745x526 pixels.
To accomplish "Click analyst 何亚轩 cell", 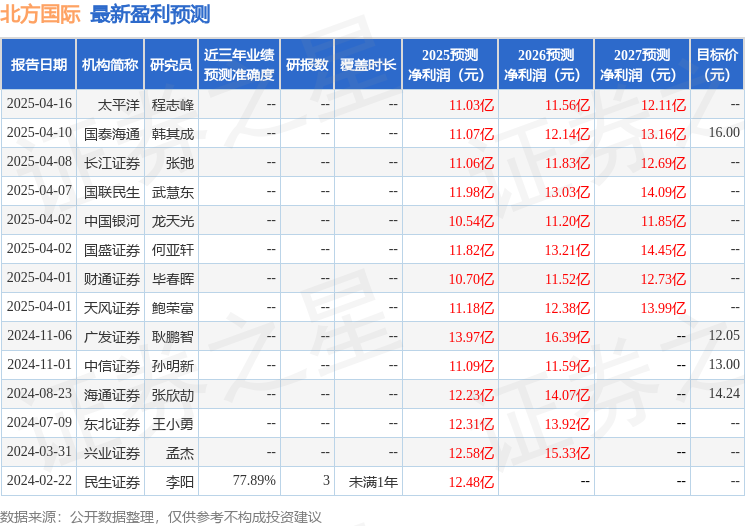I will pos(173,250).
